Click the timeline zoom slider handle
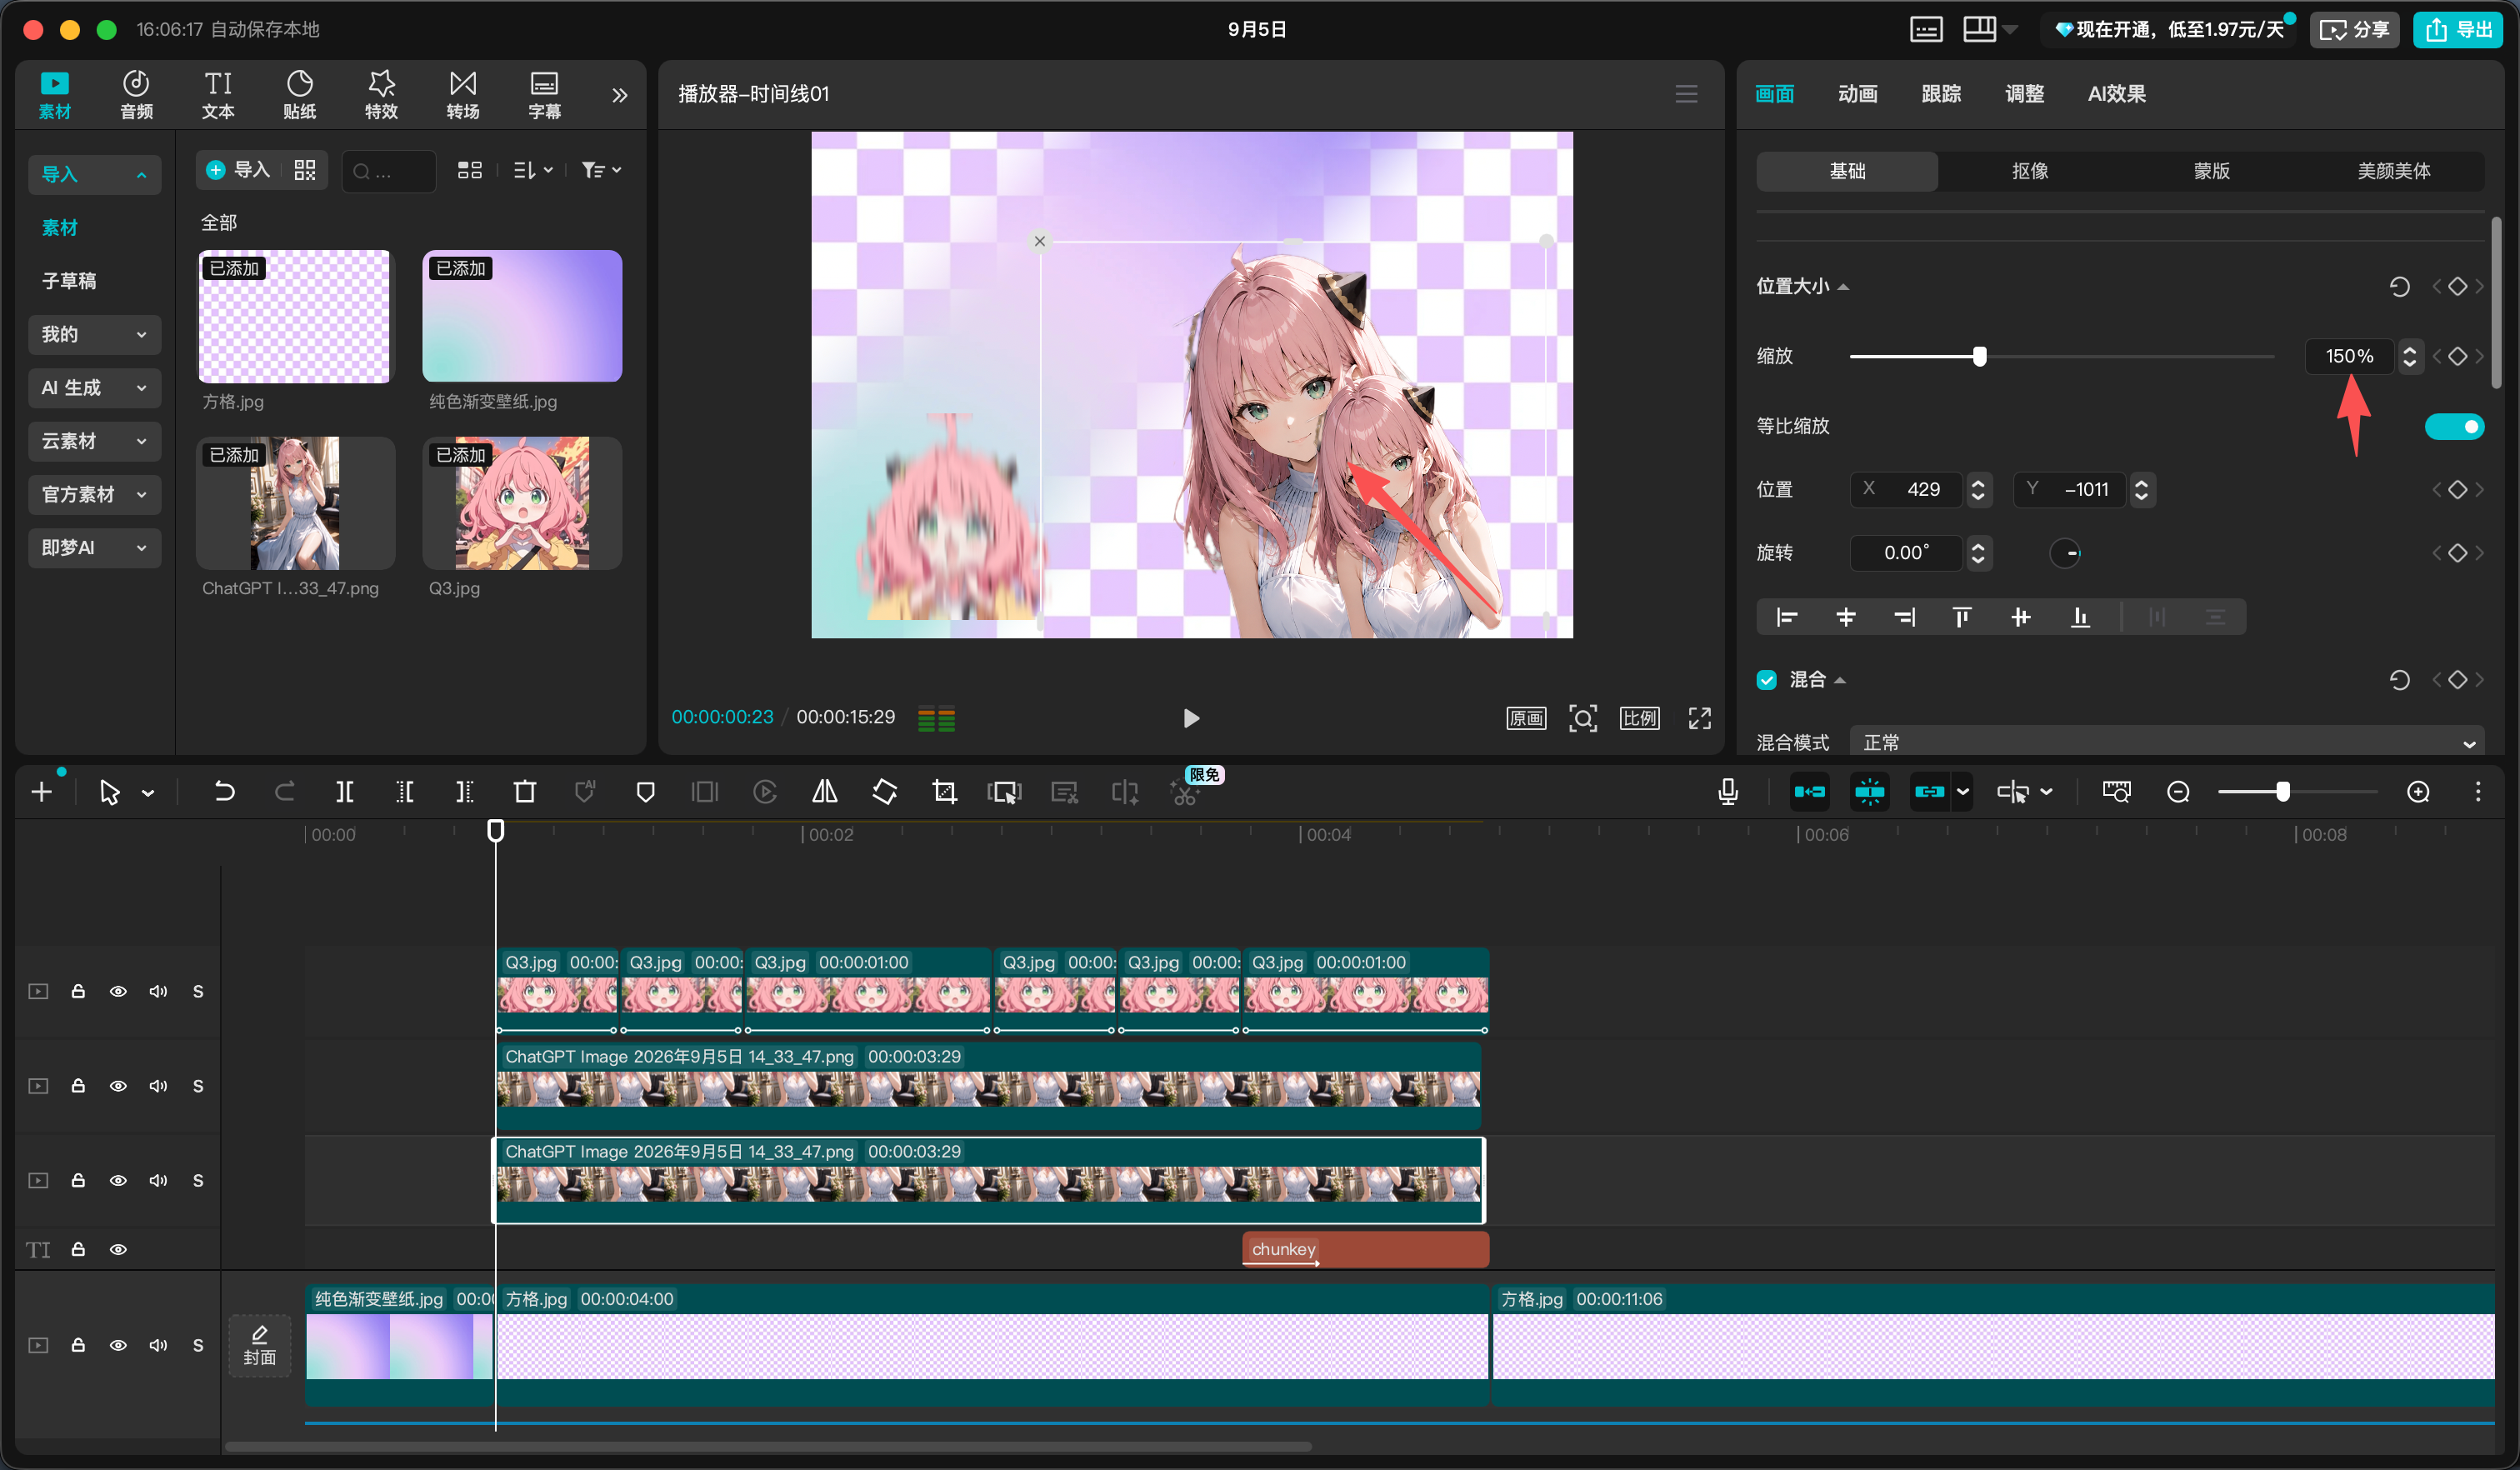This screenshot has height=1470, width=2520. pos(2283,792)
